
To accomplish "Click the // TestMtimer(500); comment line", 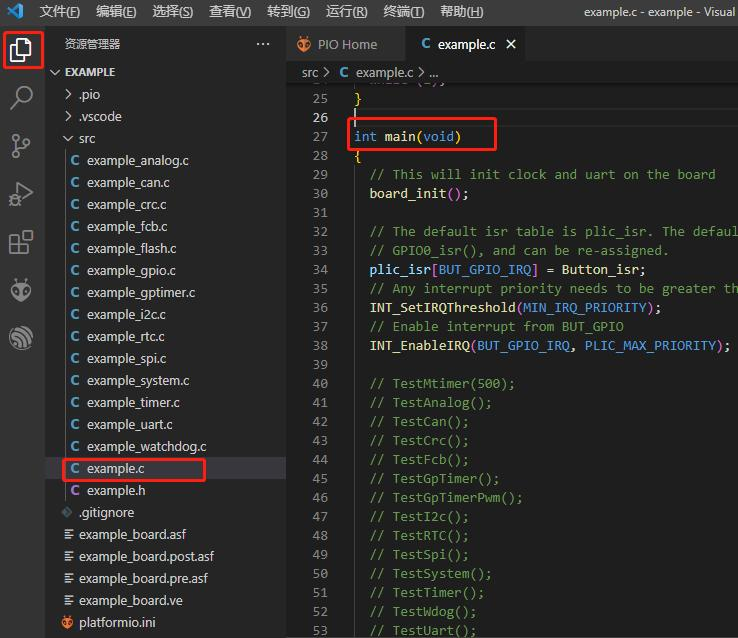I will (442, 384).
